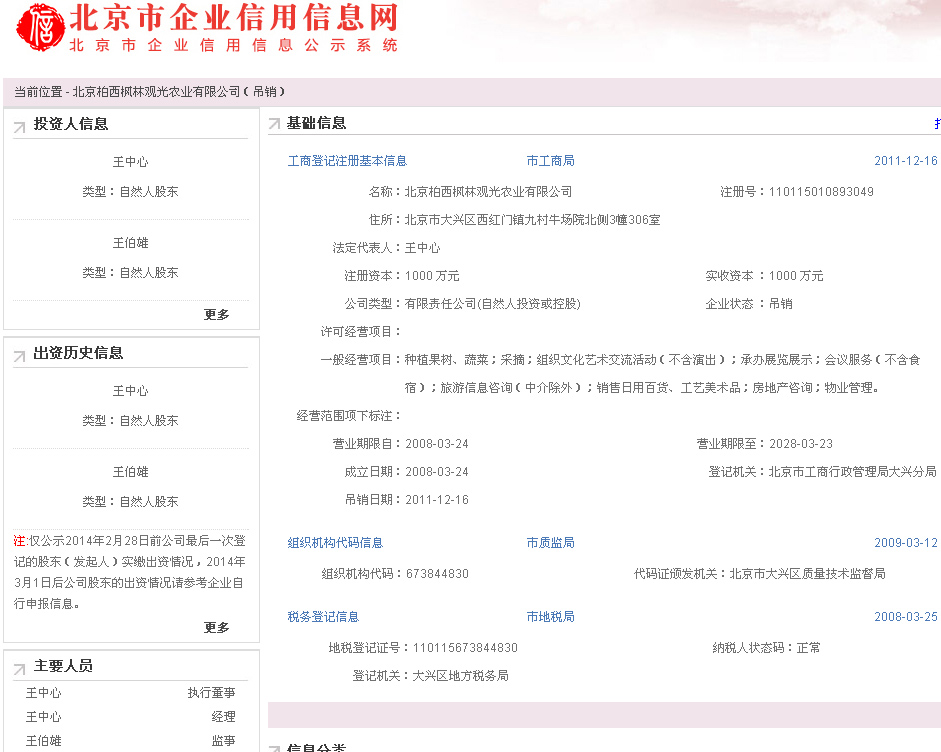Click the address 北京市大兴区西红门镇九村牛场院北侧3幢306室

point(532,220)
